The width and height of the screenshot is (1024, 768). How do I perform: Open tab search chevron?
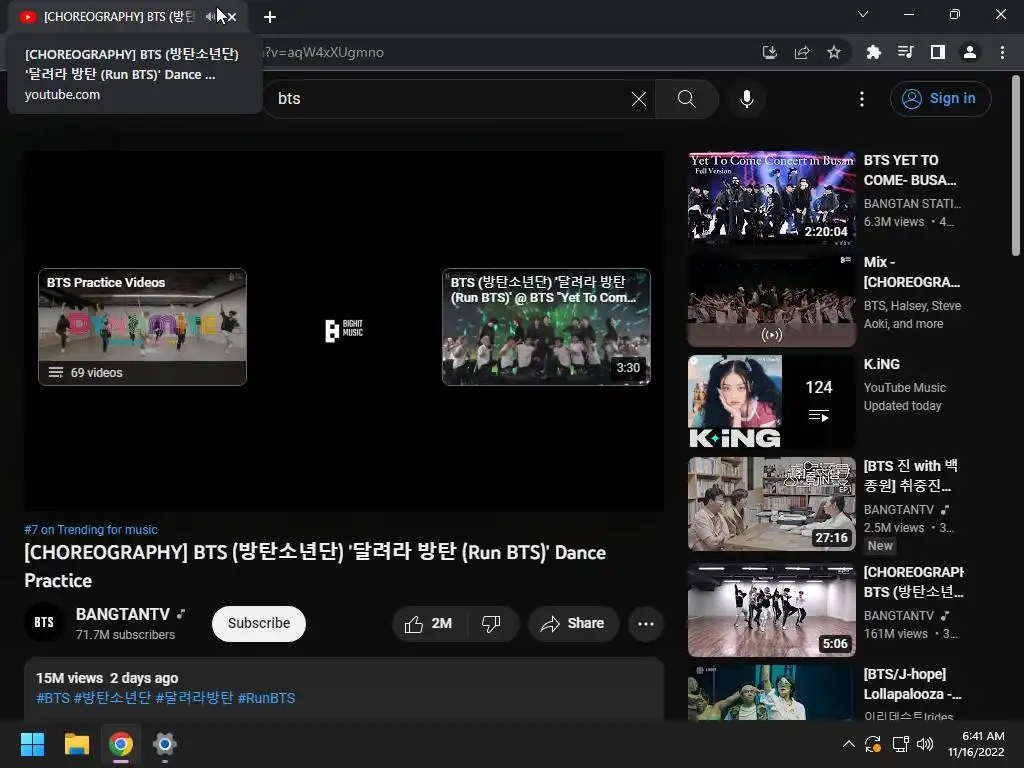(863, 14)
